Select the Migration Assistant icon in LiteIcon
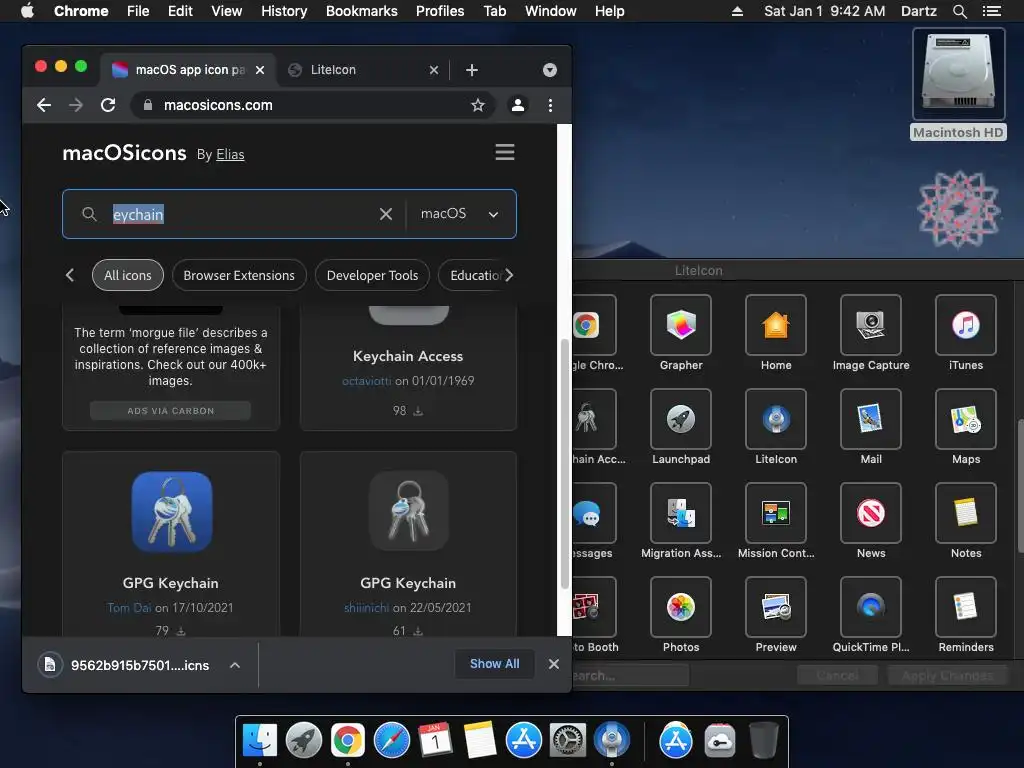This screenshot has height=768, width=1024. (680, 513)
